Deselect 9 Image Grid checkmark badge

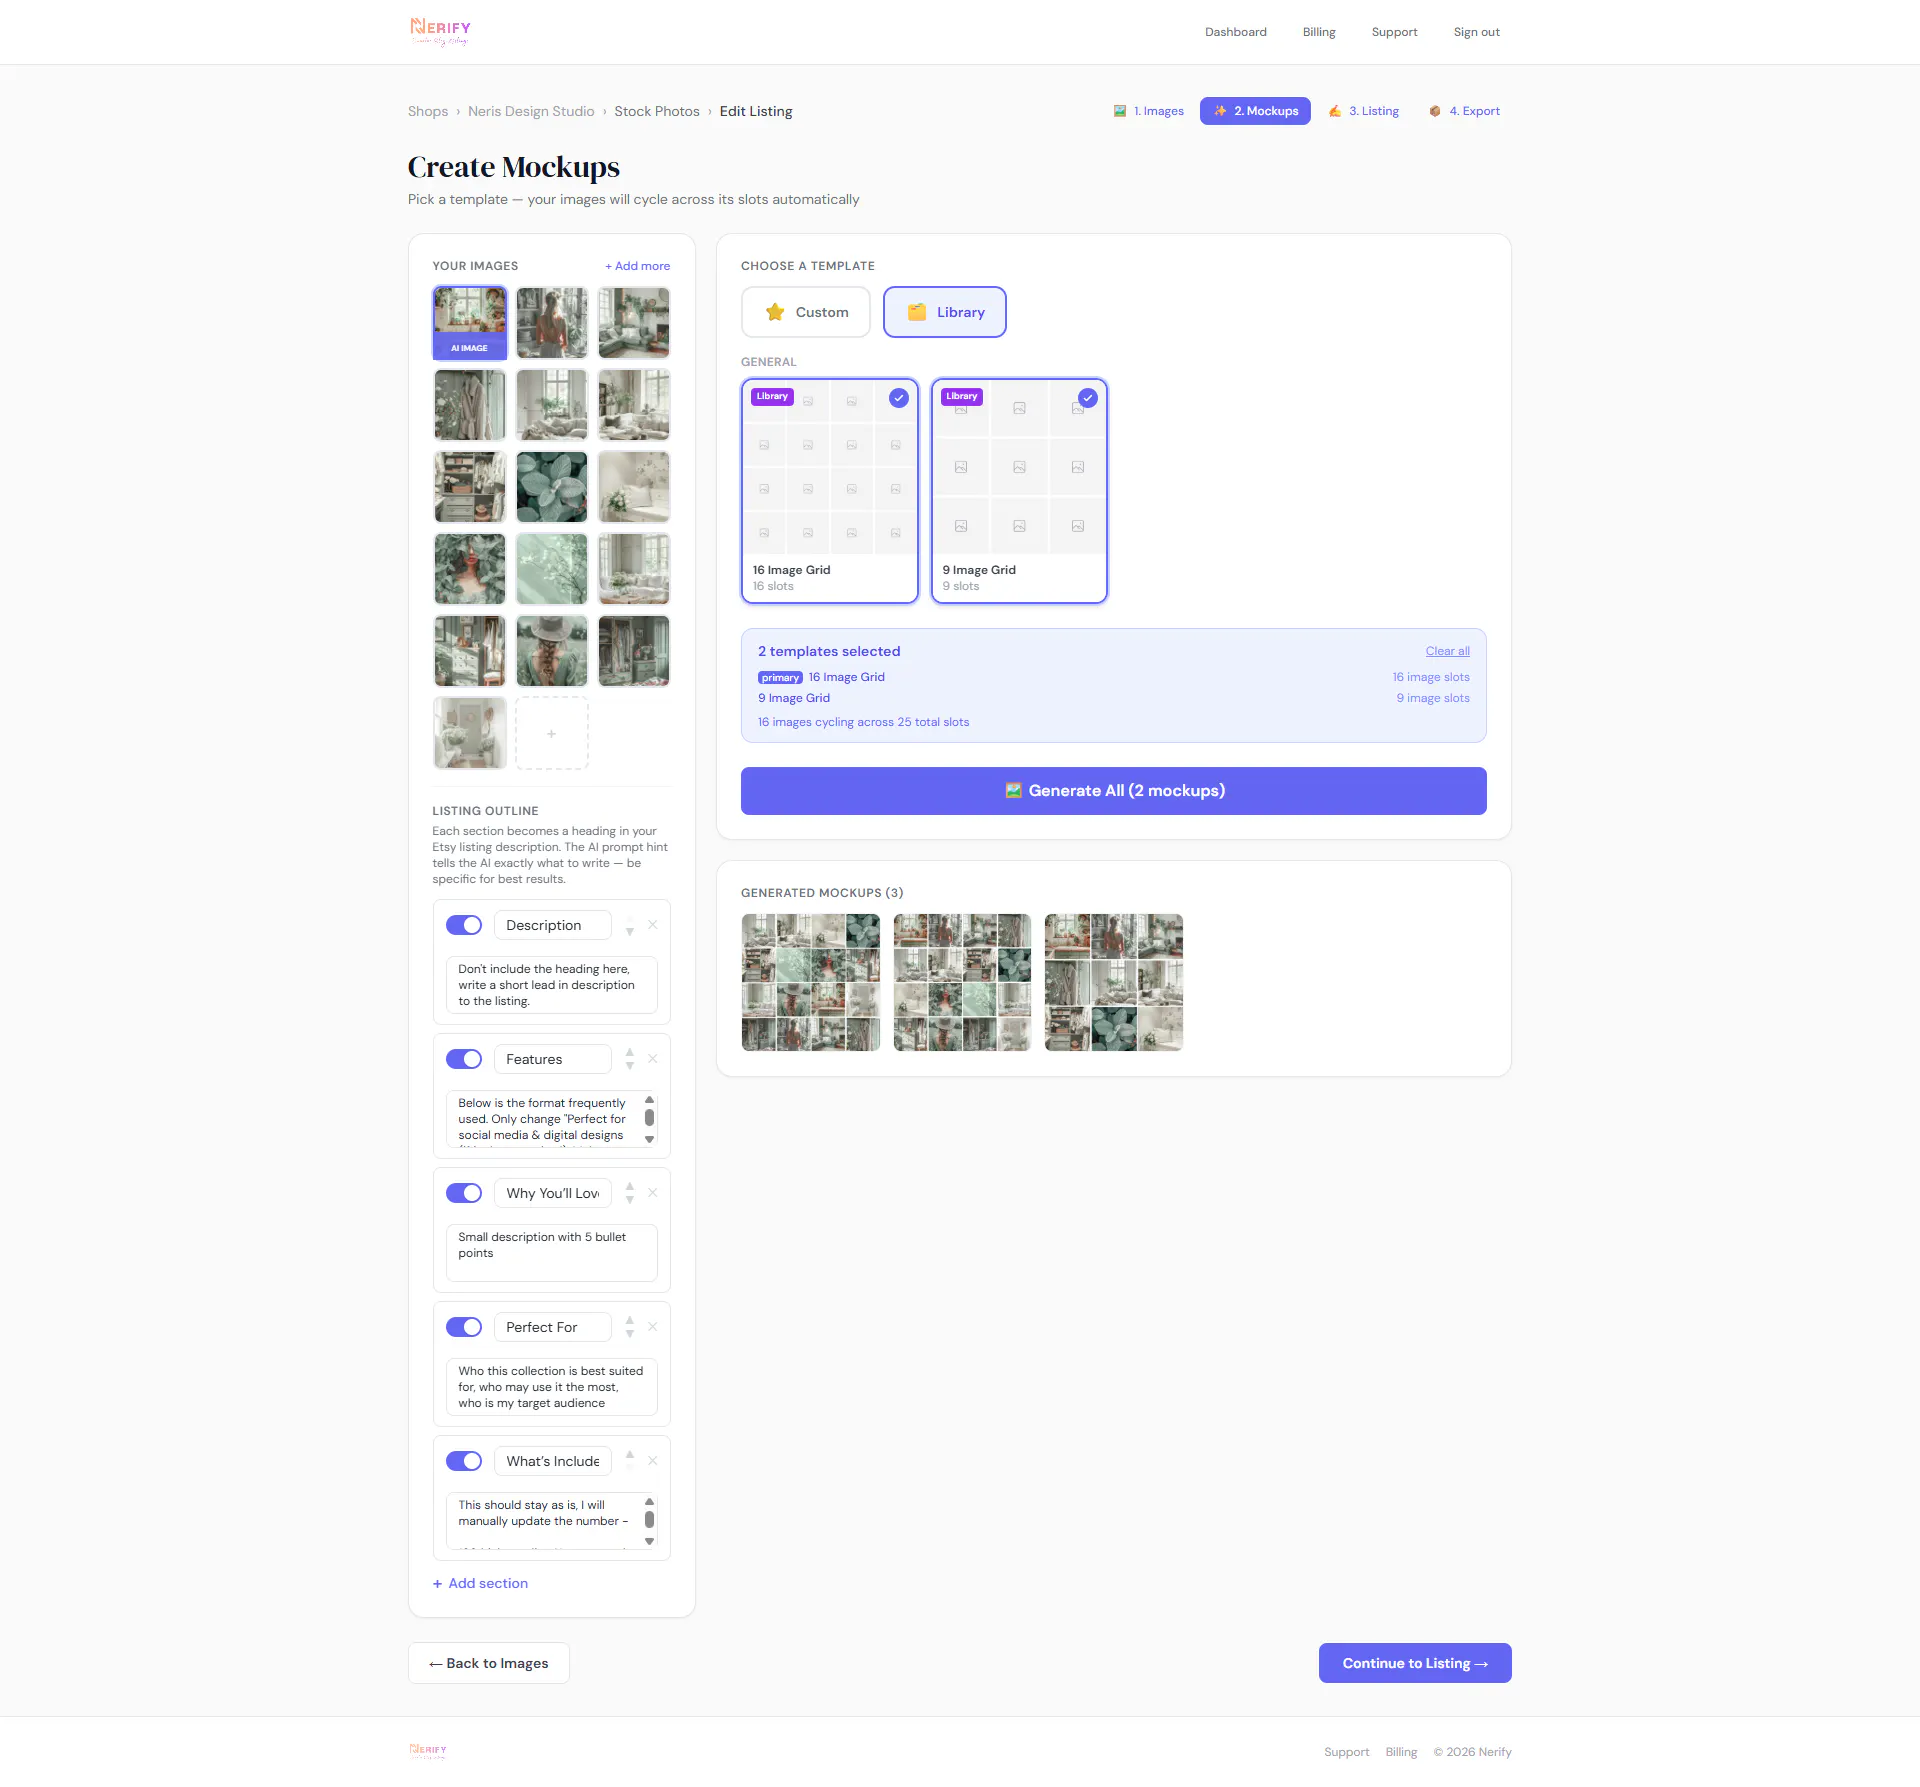tap(1088, 398)
